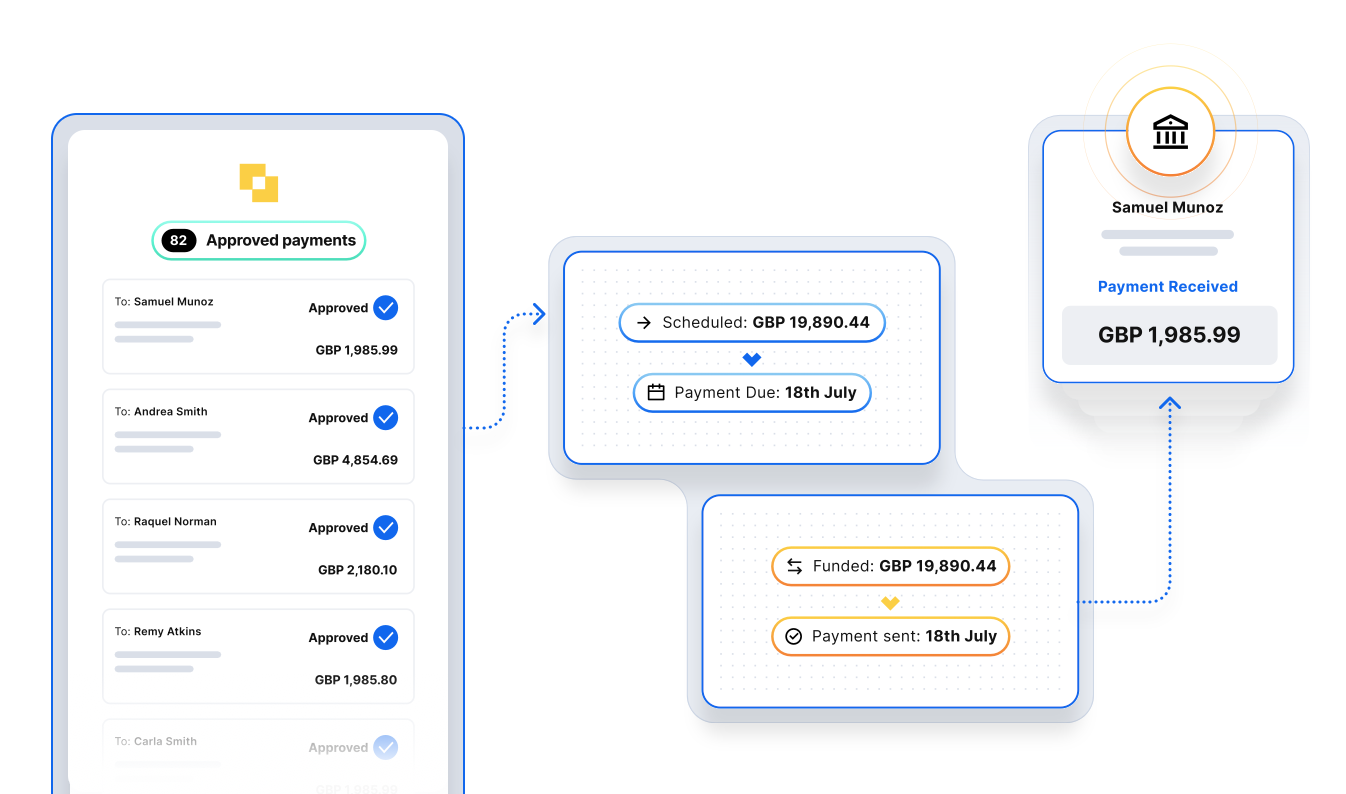Click the upward arrowhead below Payment Received card

[1170, 403]
